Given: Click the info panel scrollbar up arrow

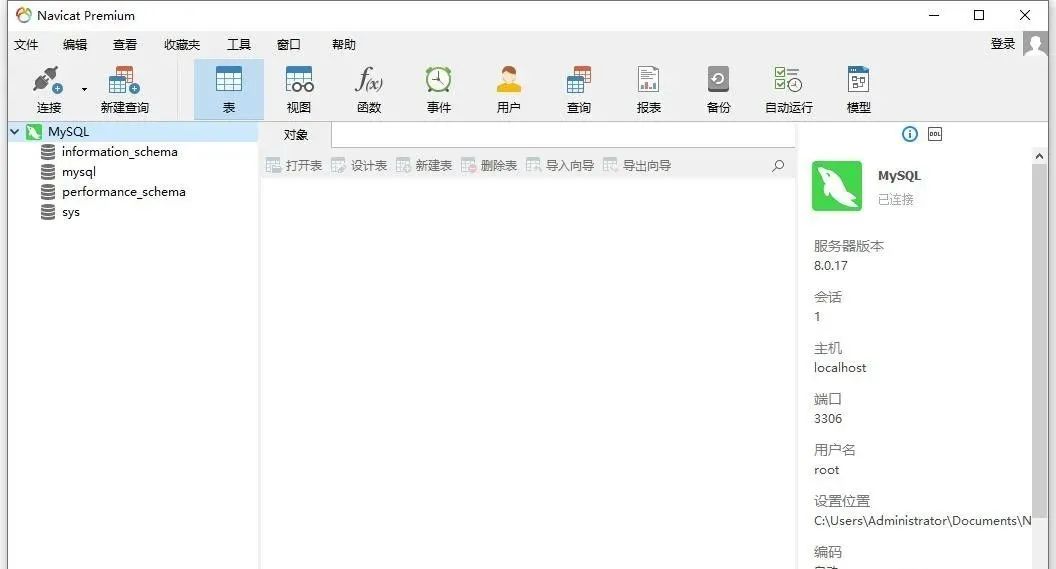Looking at the screenshot, I should point(1039,156).
